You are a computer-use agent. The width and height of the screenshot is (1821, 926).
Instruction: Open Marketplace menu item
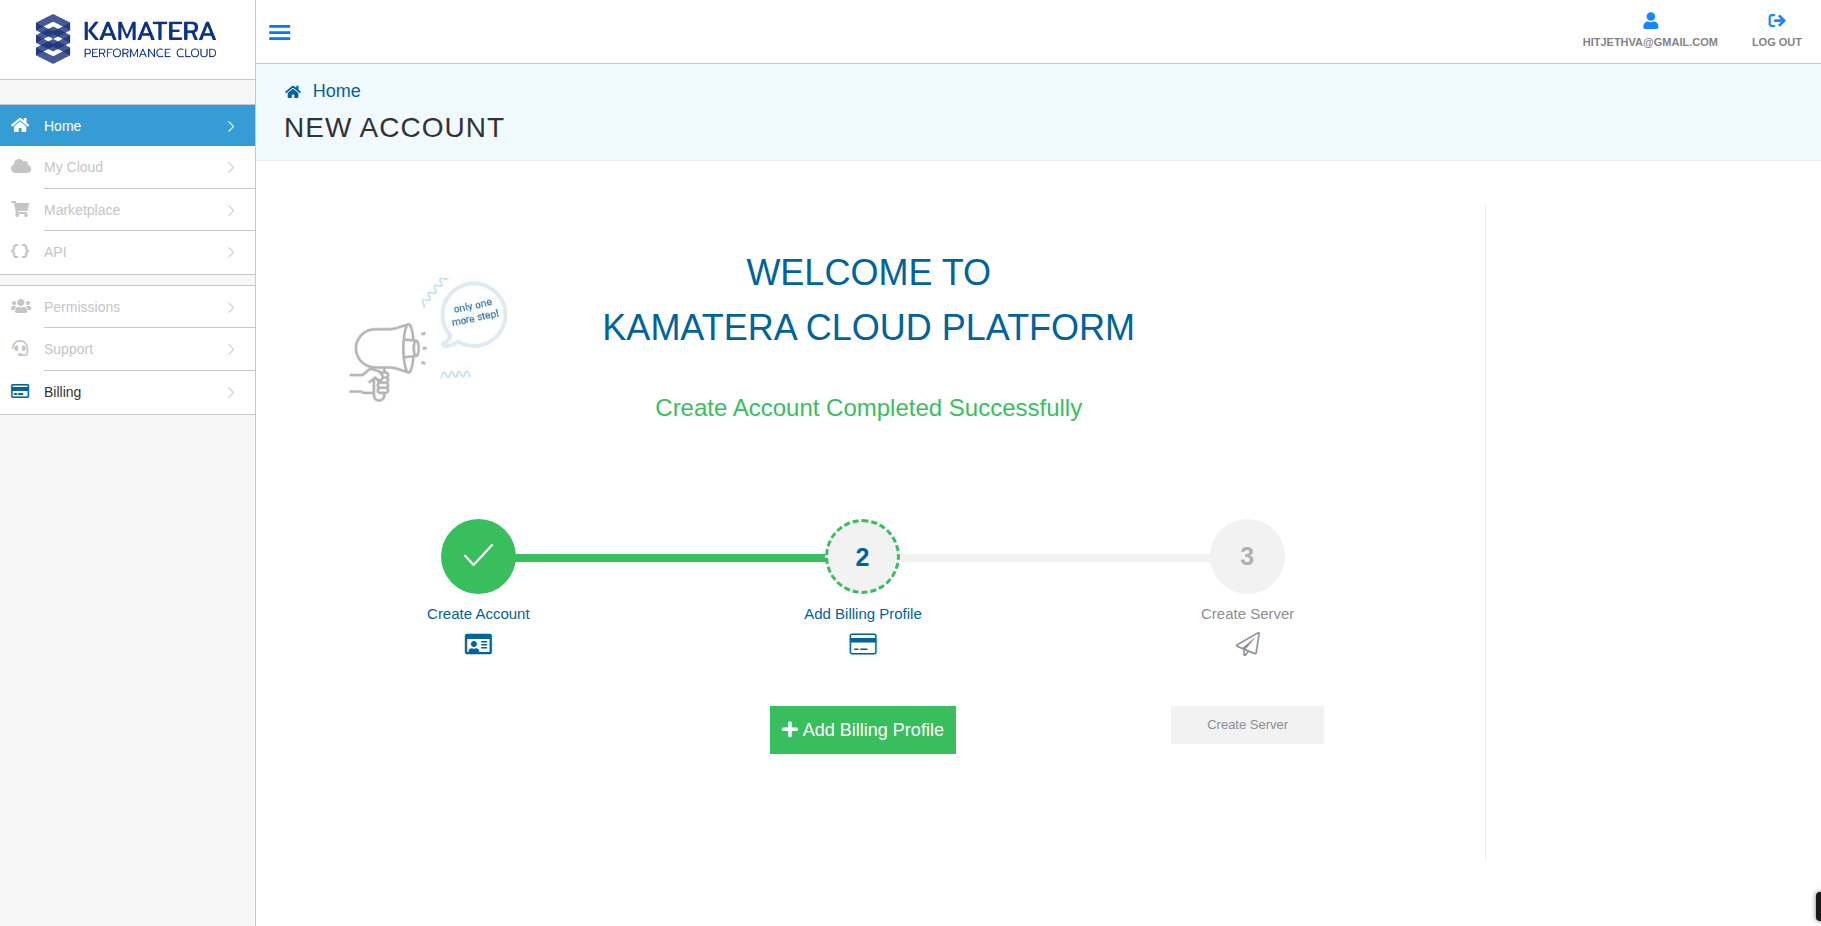tap(127, 210)
